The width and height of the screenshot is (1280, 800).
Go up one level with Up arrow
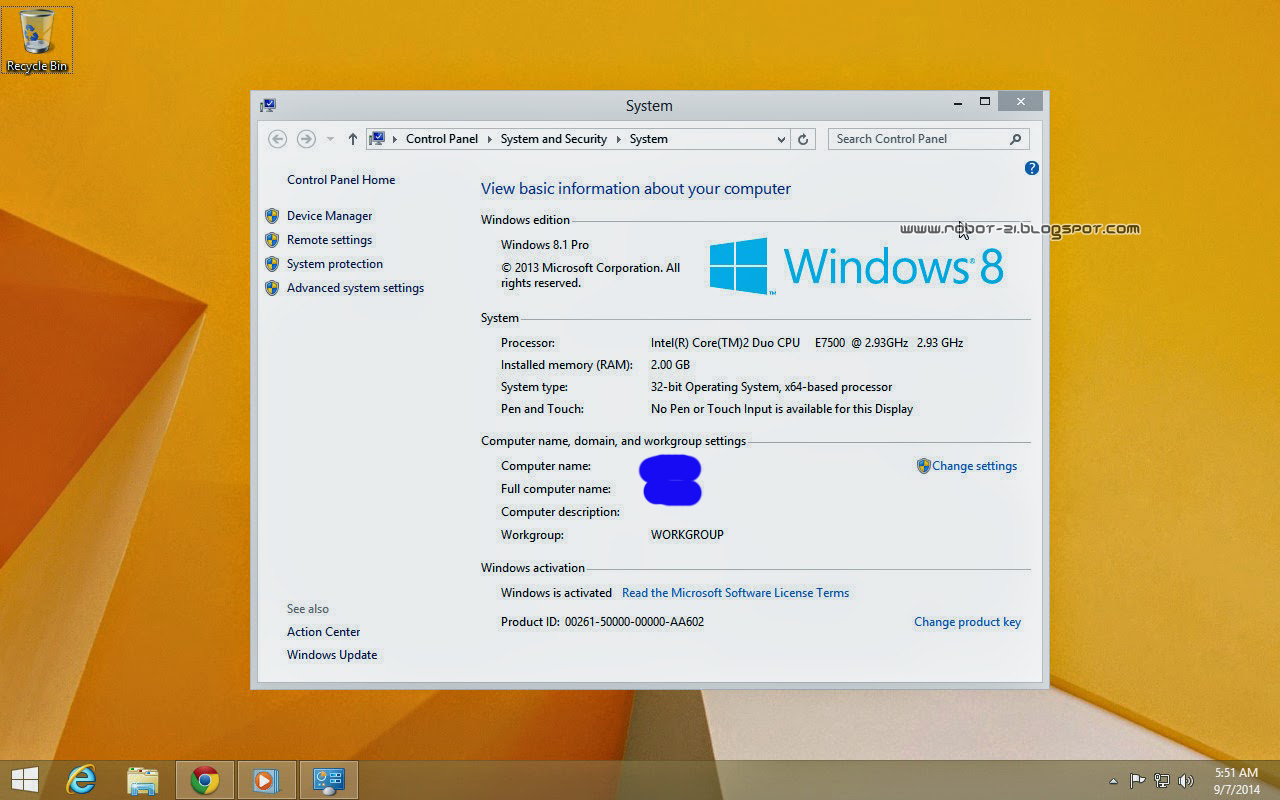[352, 139]
